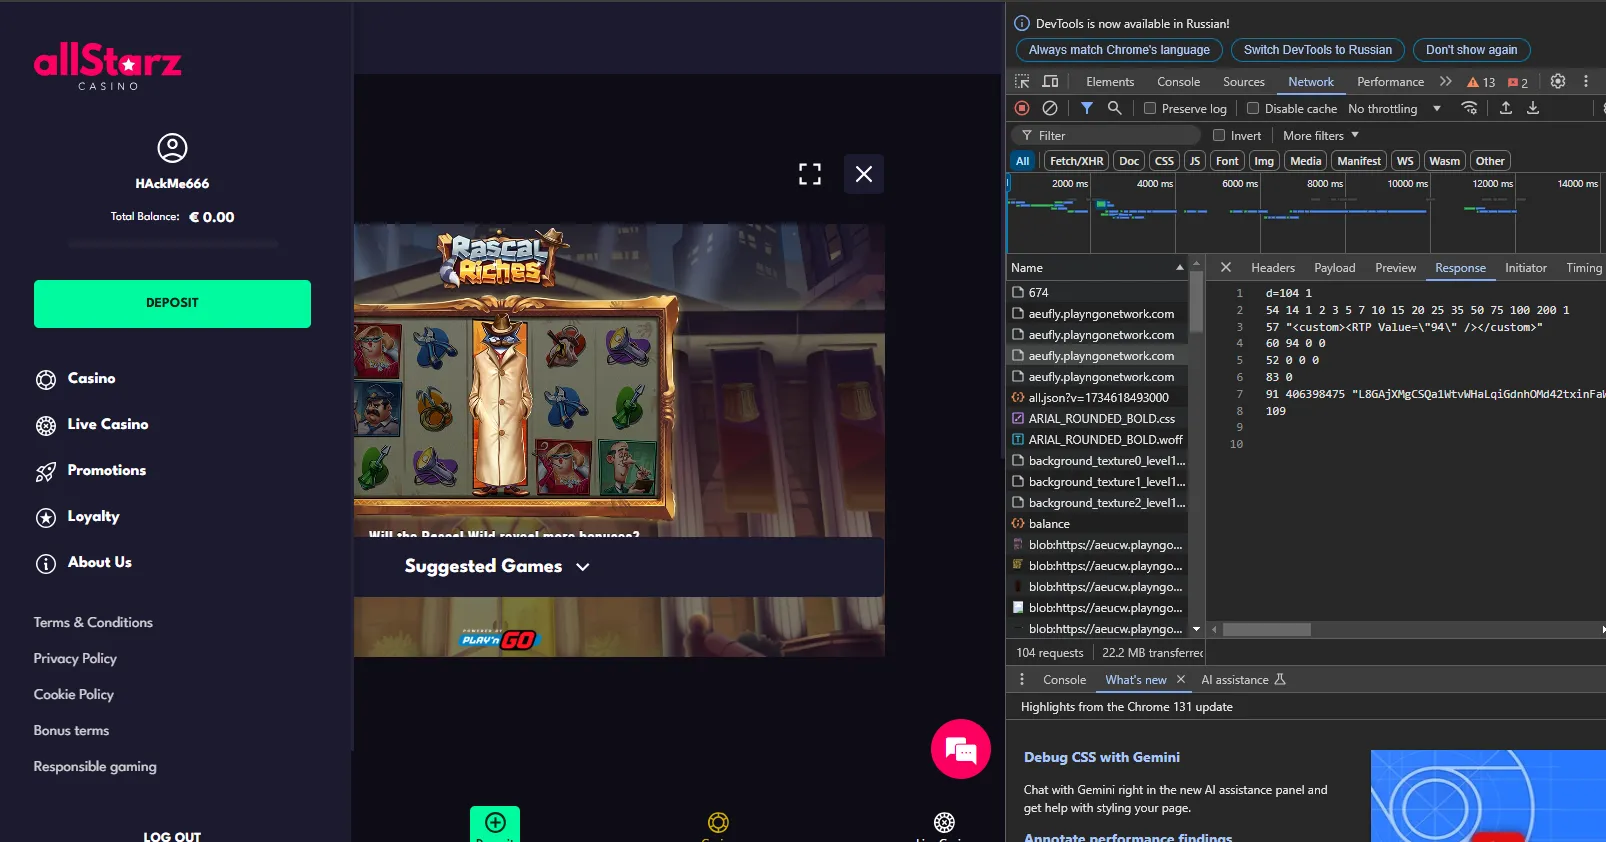Open the DevTools customize three-dot menu
This screenshot has height=842, width=1606.
click(x=1586, y=82)
